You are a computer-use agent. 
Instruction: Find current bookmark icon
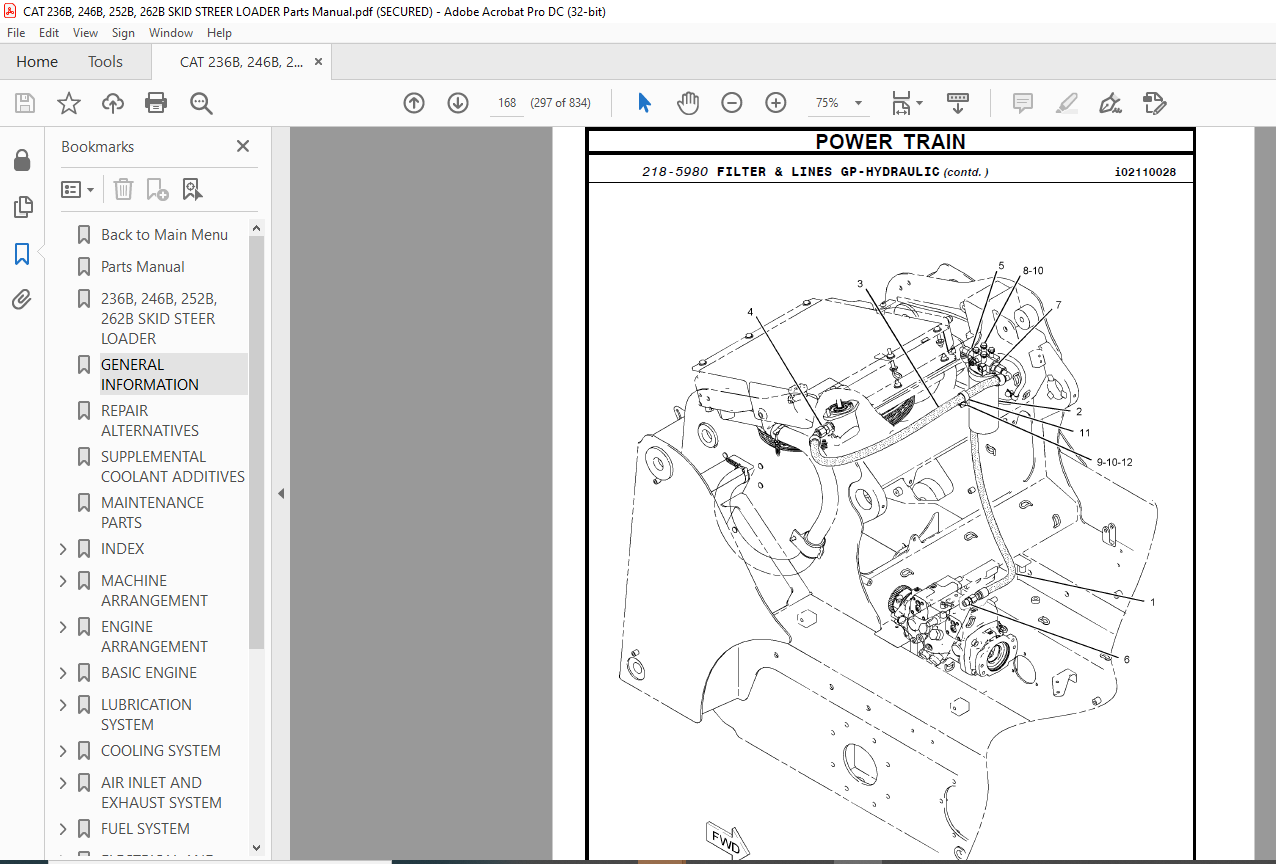192,189
